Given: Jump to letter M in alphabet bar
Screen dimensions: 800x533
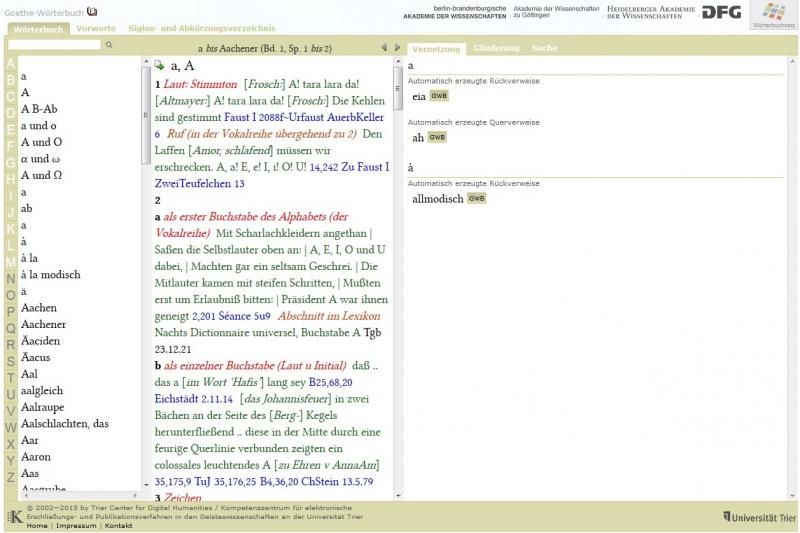Looking at the screenshot, I should [10, 262].
